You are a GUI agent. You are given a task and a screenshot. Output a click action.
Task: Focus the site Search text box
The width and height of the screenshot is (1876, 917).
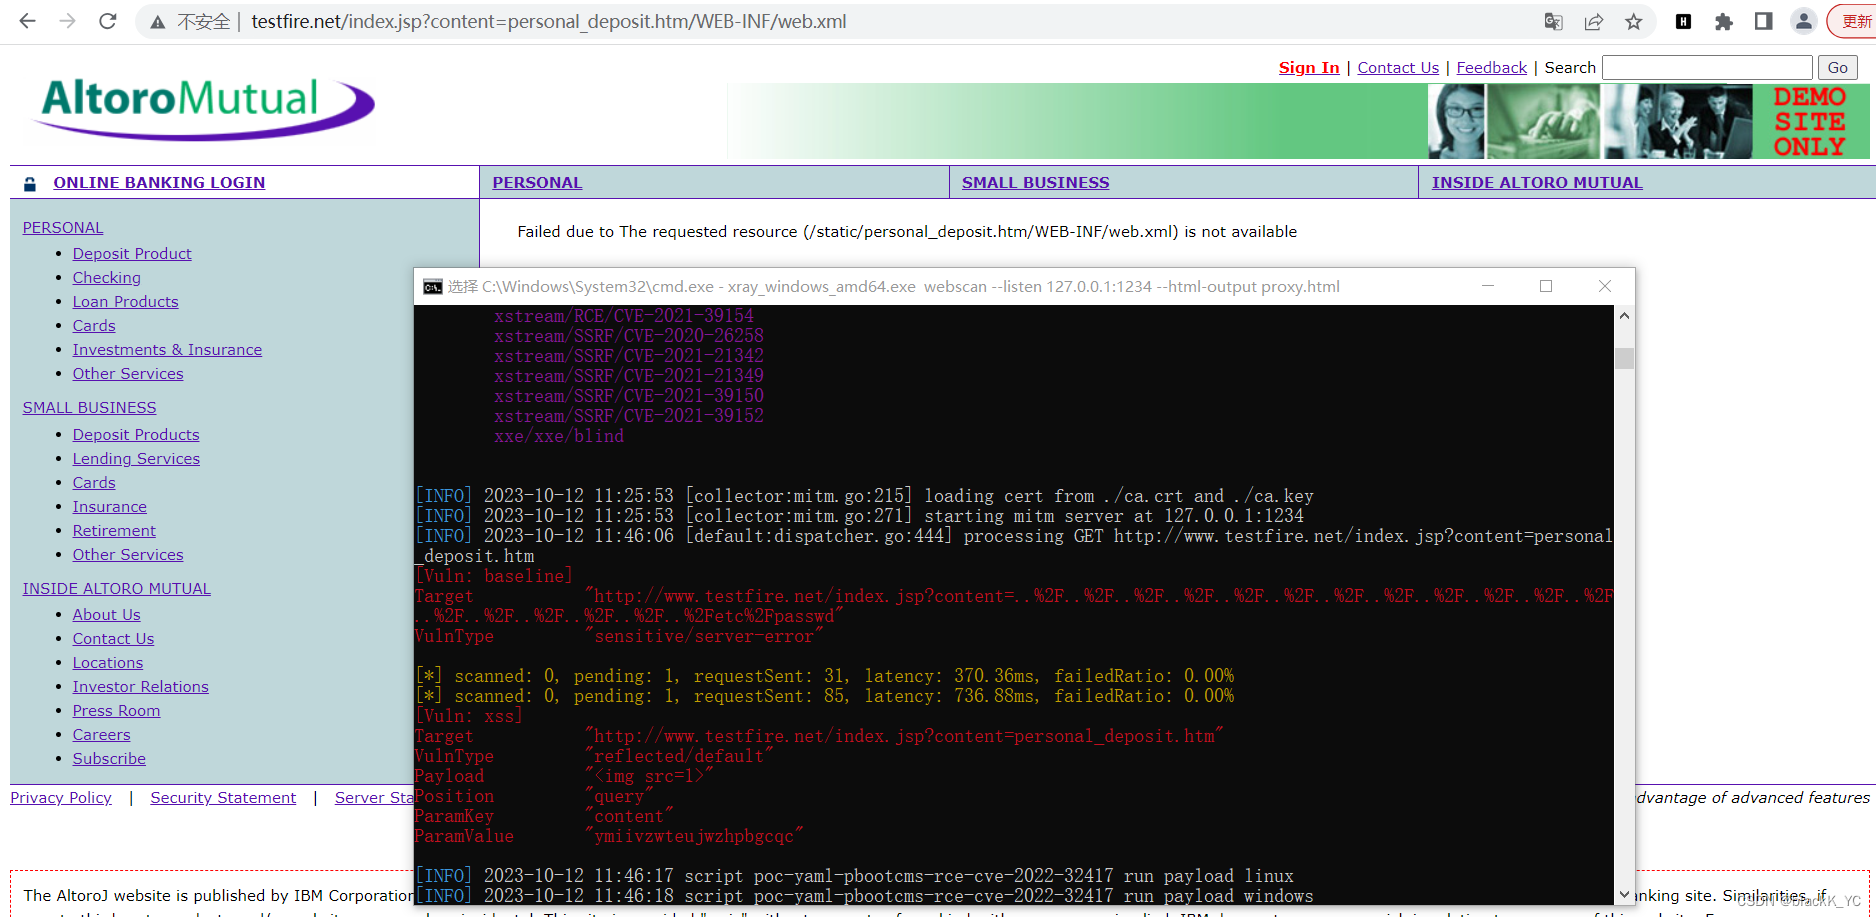click(1707, 68)
